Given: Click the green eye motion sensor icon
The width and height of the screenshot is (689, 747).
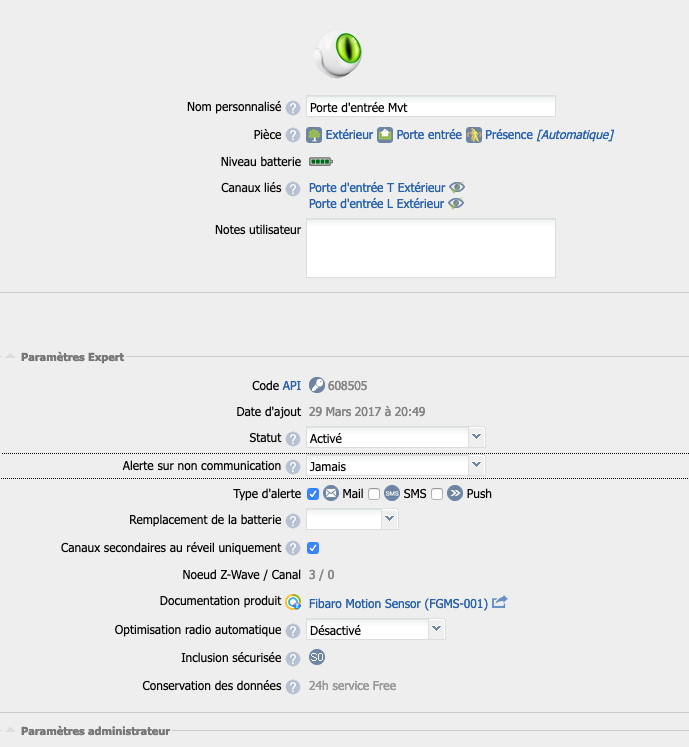Looking at the screenshot, I should click(x=339, y=52).
